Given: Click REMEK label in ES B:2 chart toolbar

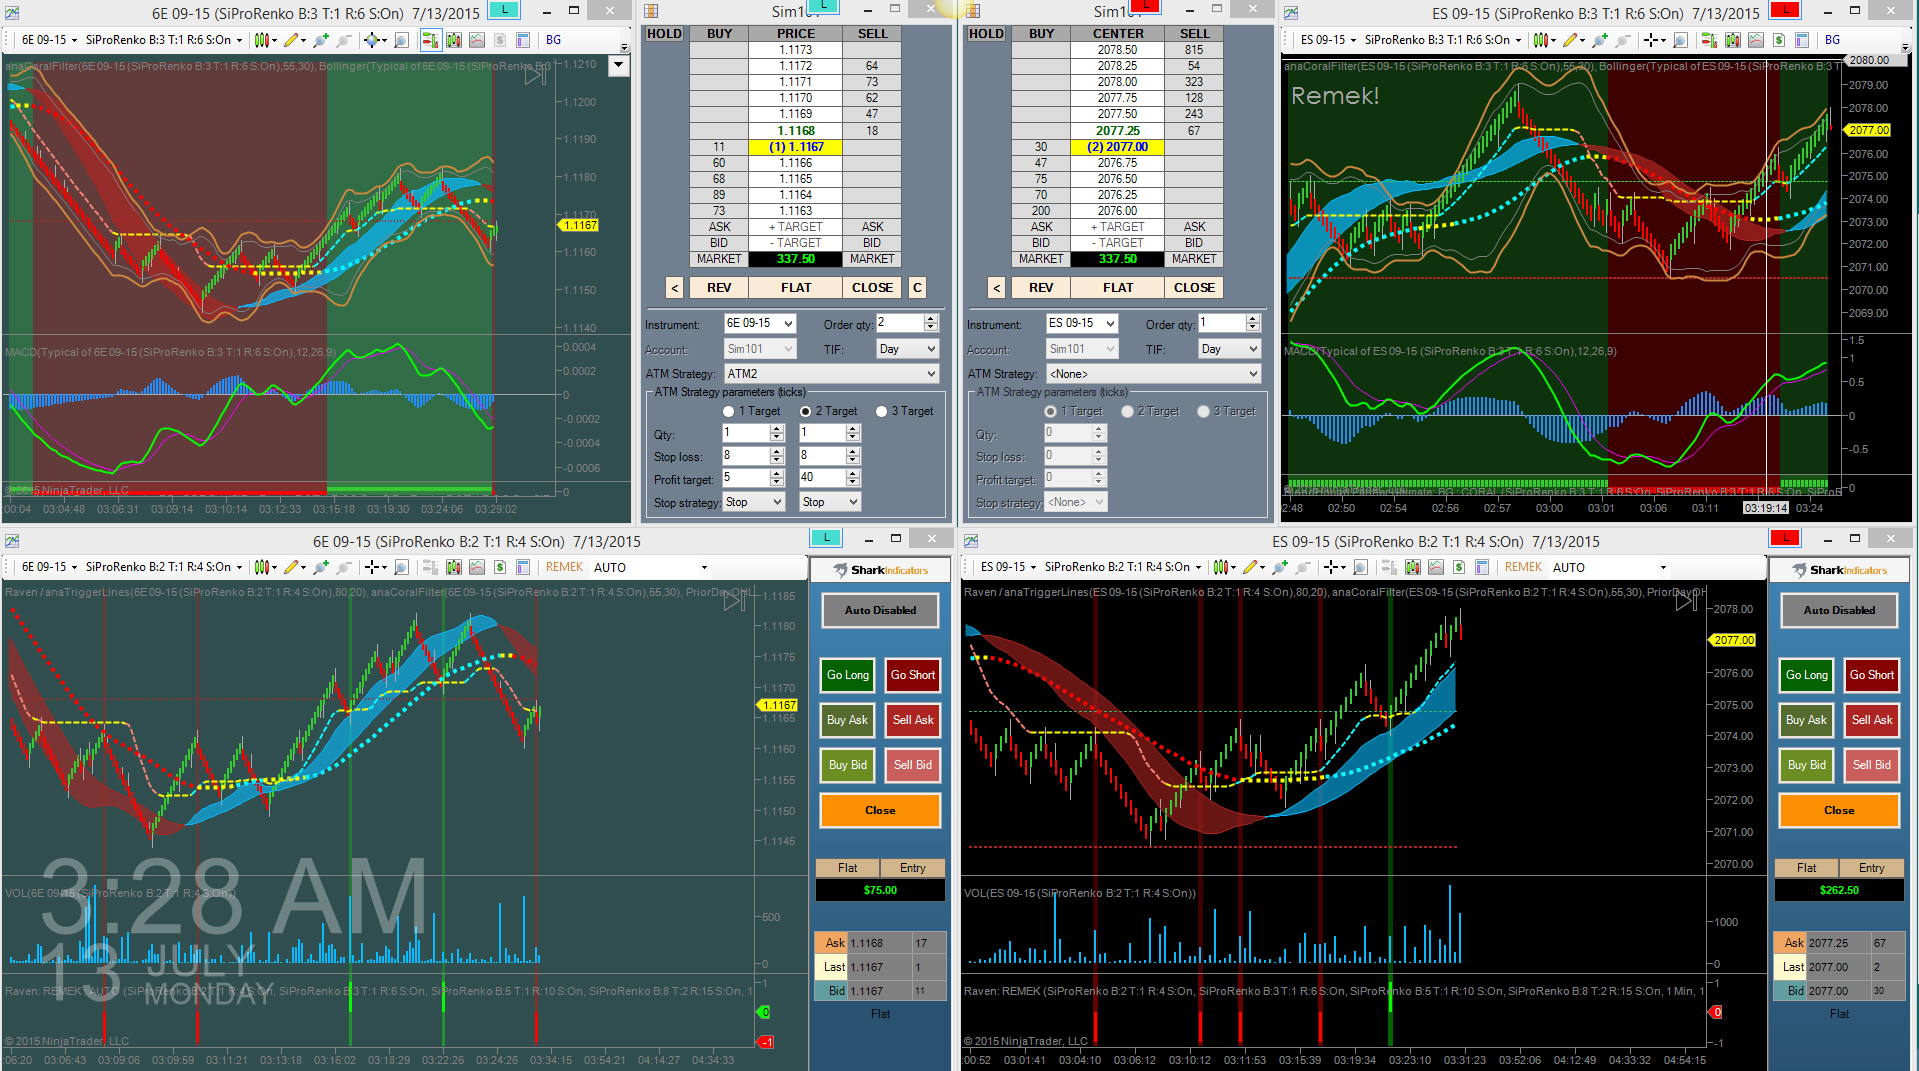Looking at the screenshot, I should [x=1523, y=567].
